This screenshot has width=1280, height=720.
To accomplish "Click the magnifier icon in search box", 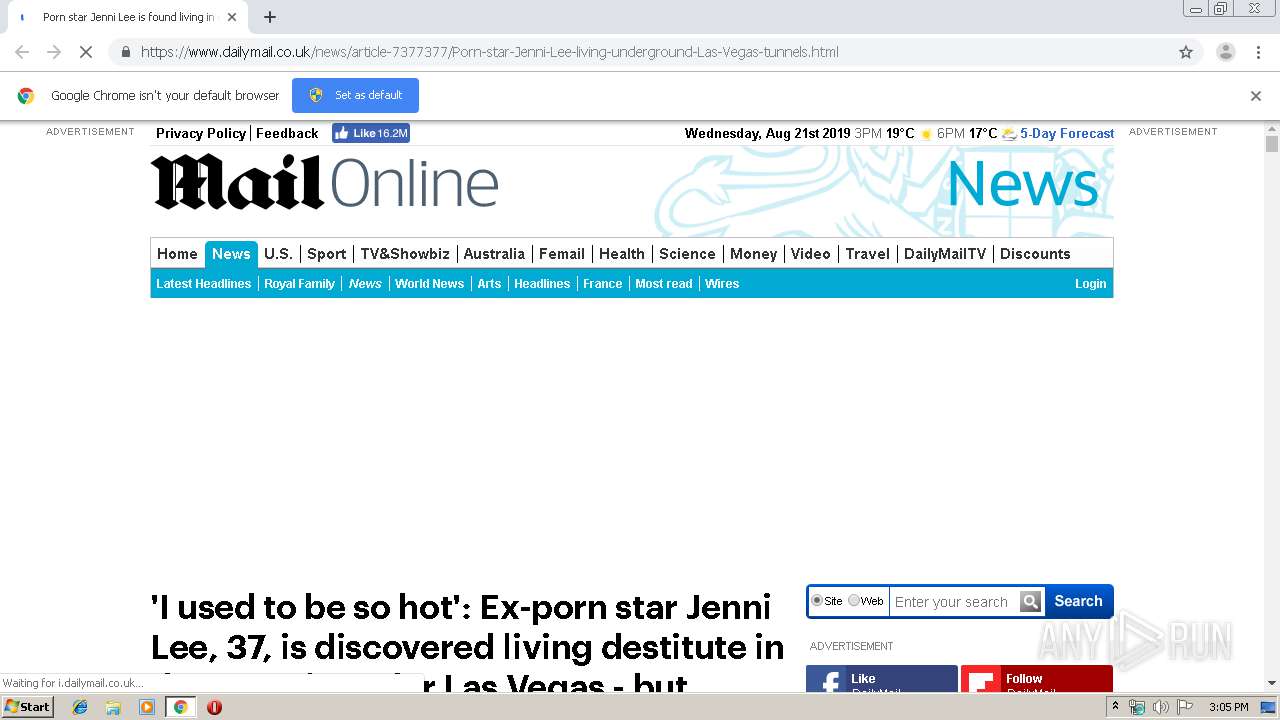I will tap(1031, 602).
